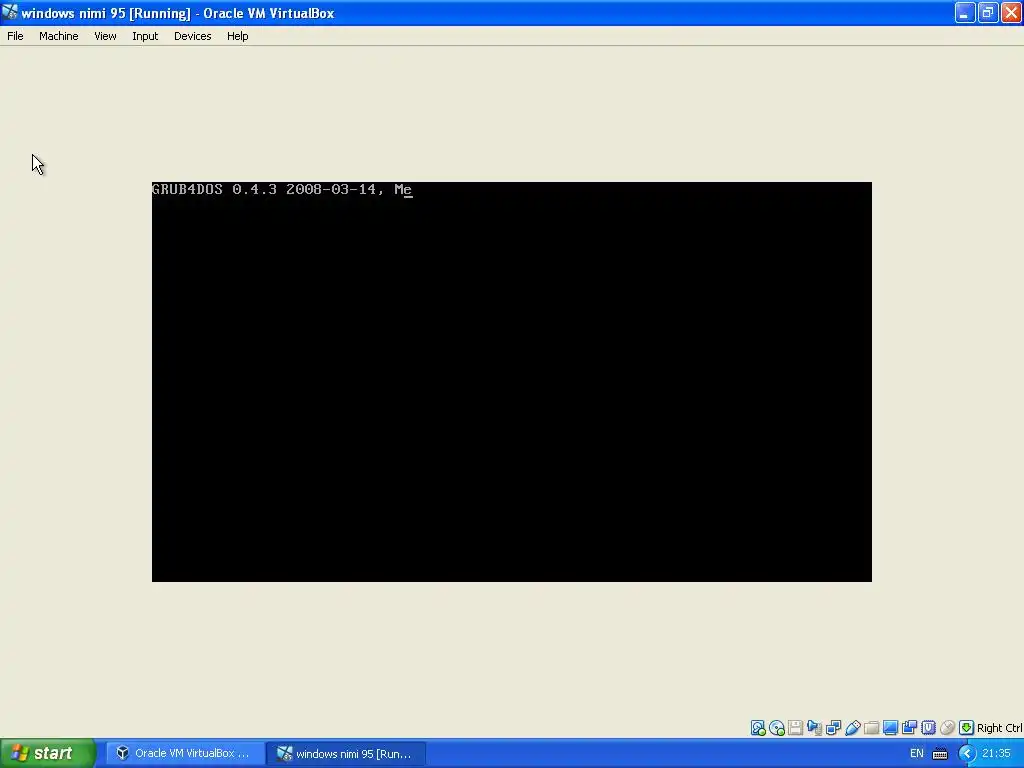
Task: Click the optical disc status icon
Action: [776, 728]
